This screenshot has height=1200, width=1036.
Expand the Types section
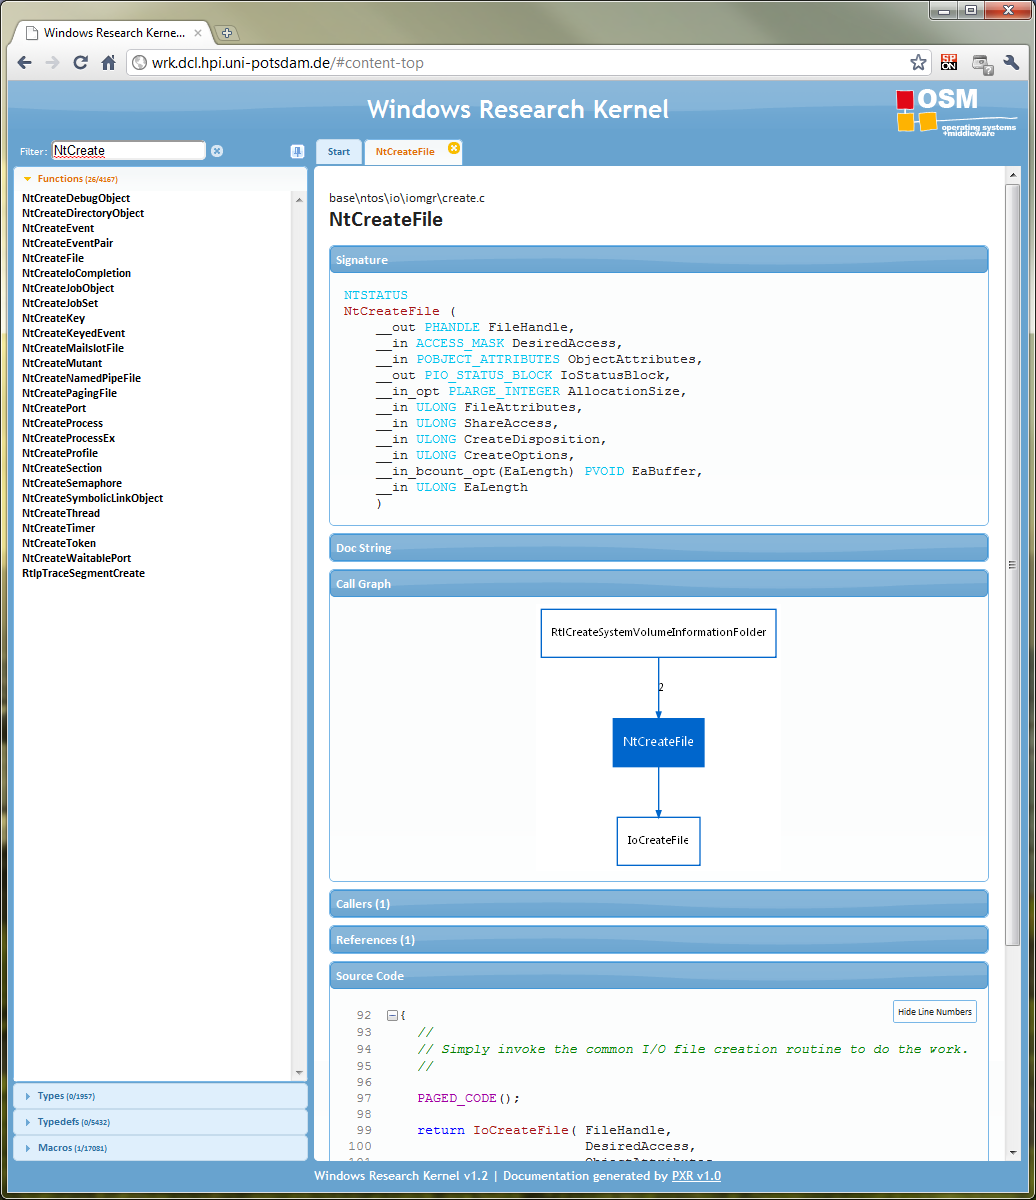coord(160,1096)
